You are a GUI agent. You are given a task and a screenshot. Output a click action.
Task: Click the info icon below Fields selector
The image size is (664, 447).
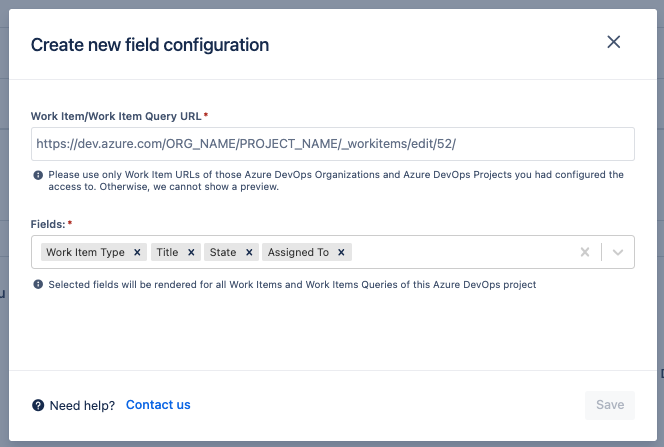[38, 285]
